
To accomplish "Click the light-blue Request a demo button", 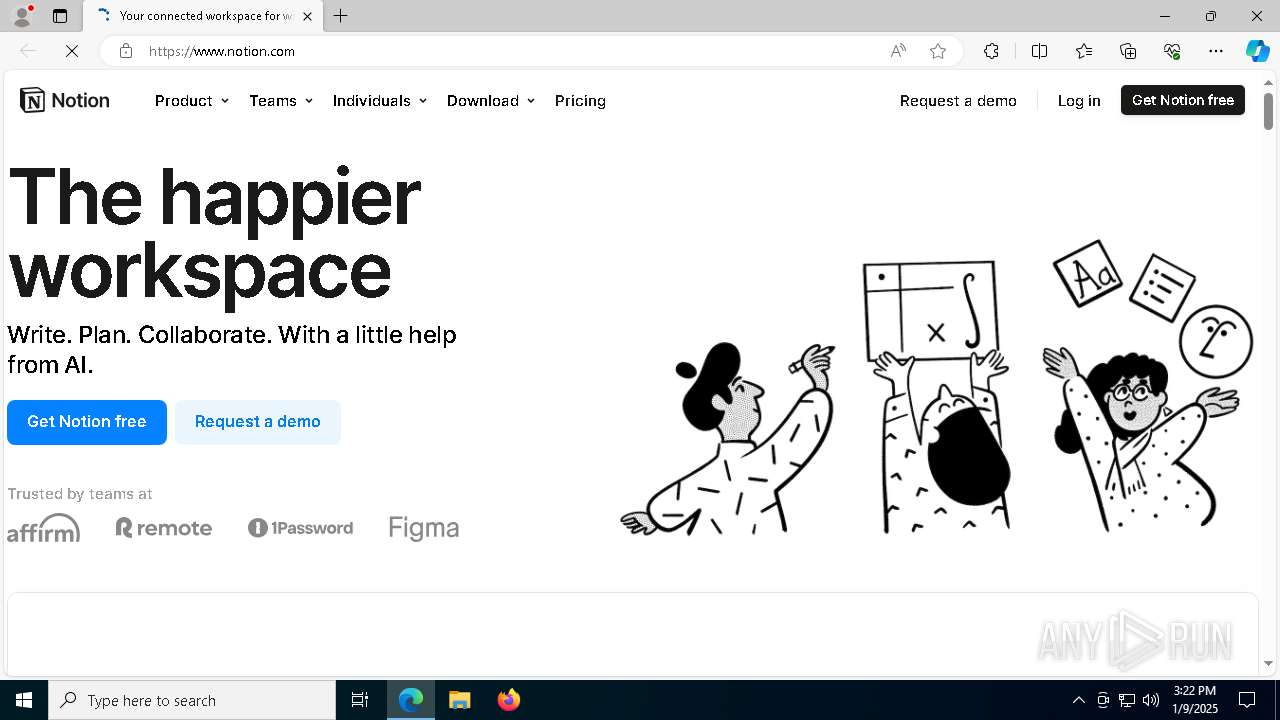I will [258, 422].
